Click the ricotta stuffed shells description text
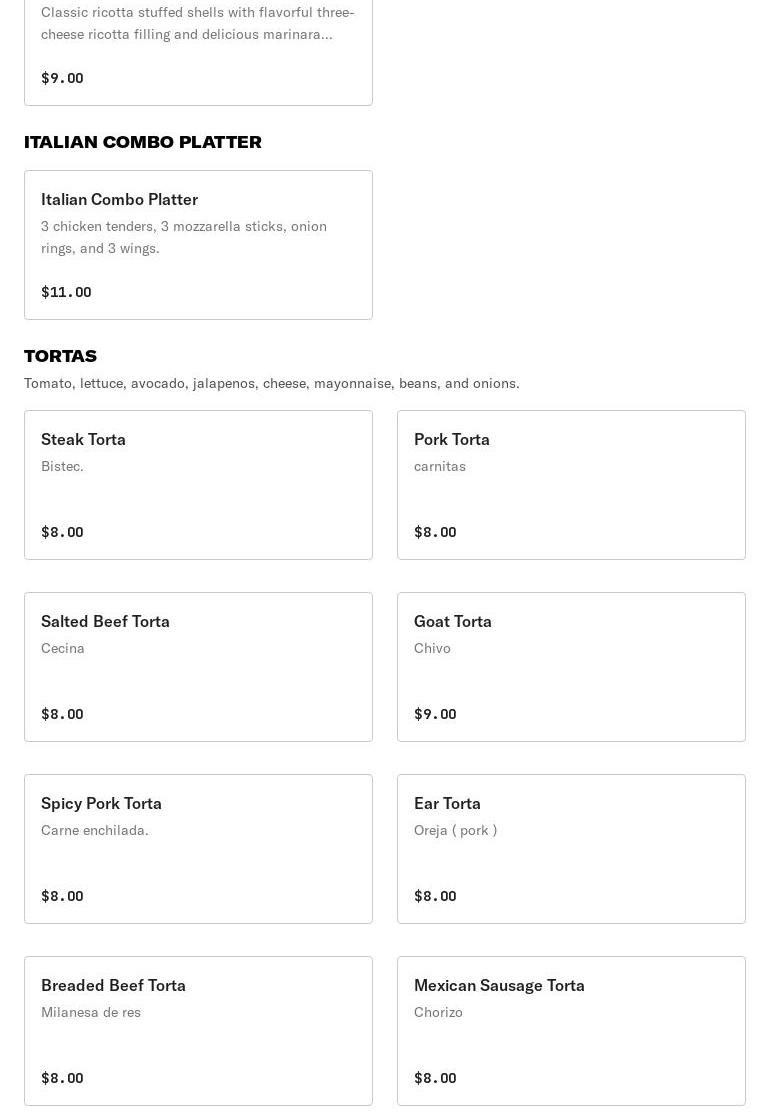Image resolution: width=770 pixels, height=1118 pixels. pyautogui.click(x=197, y=23)
